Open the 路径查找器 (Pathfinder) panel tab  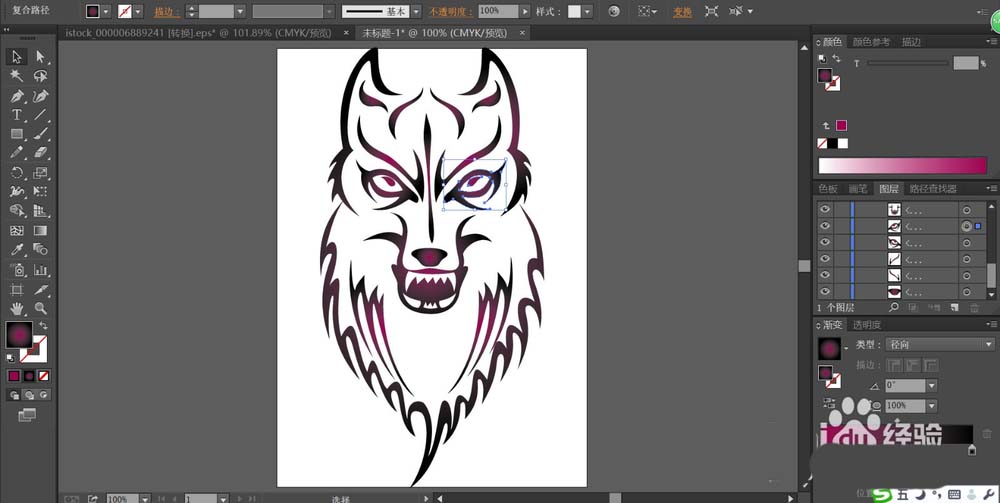click(x=933, y=189)
